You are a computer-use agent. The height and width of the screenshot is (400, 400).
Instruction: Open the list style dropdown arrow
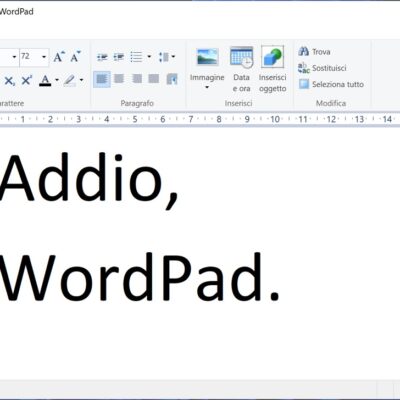click(149, 57)
